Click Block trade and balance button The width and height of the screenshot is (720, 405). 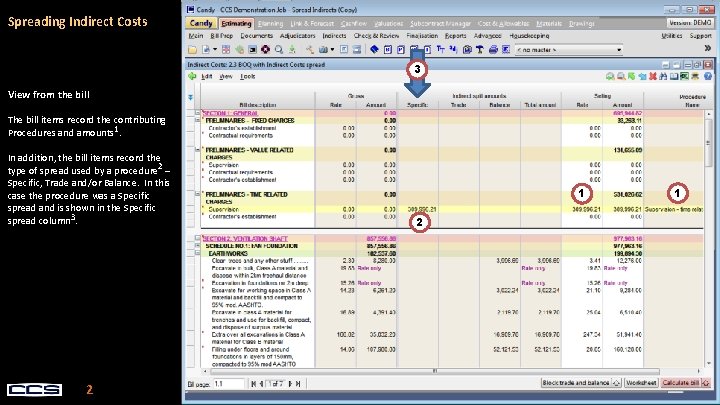[581, 382]
